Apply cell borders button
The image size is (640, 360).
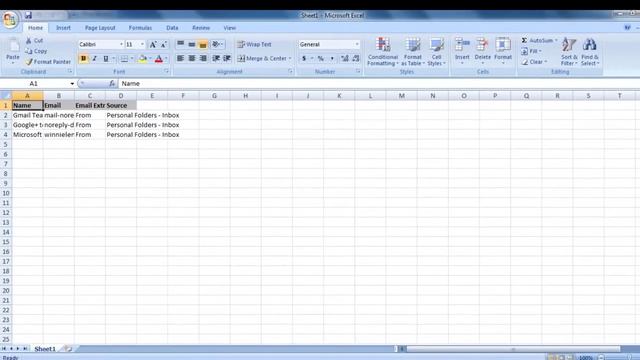pyautogui.click(x=124, y=59)
